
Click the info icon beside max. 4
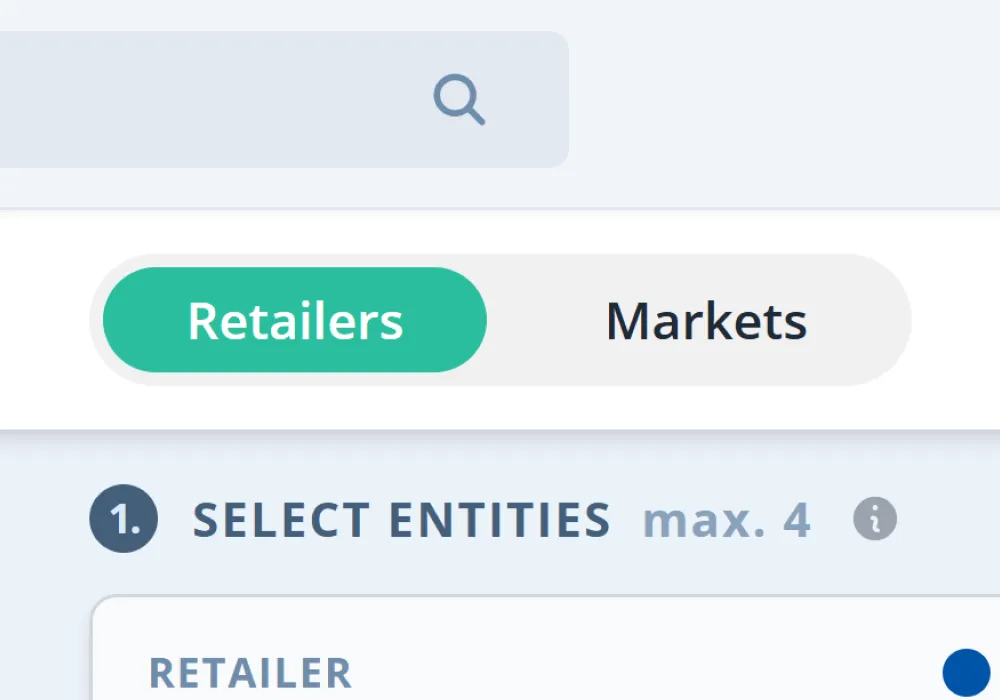(x=875, y=519)
